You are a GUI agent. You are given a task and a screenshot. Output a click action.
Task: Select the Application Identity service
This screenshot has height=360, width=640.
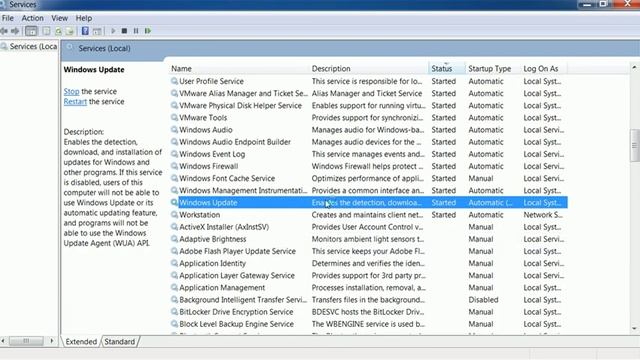(x=369, y=263)
